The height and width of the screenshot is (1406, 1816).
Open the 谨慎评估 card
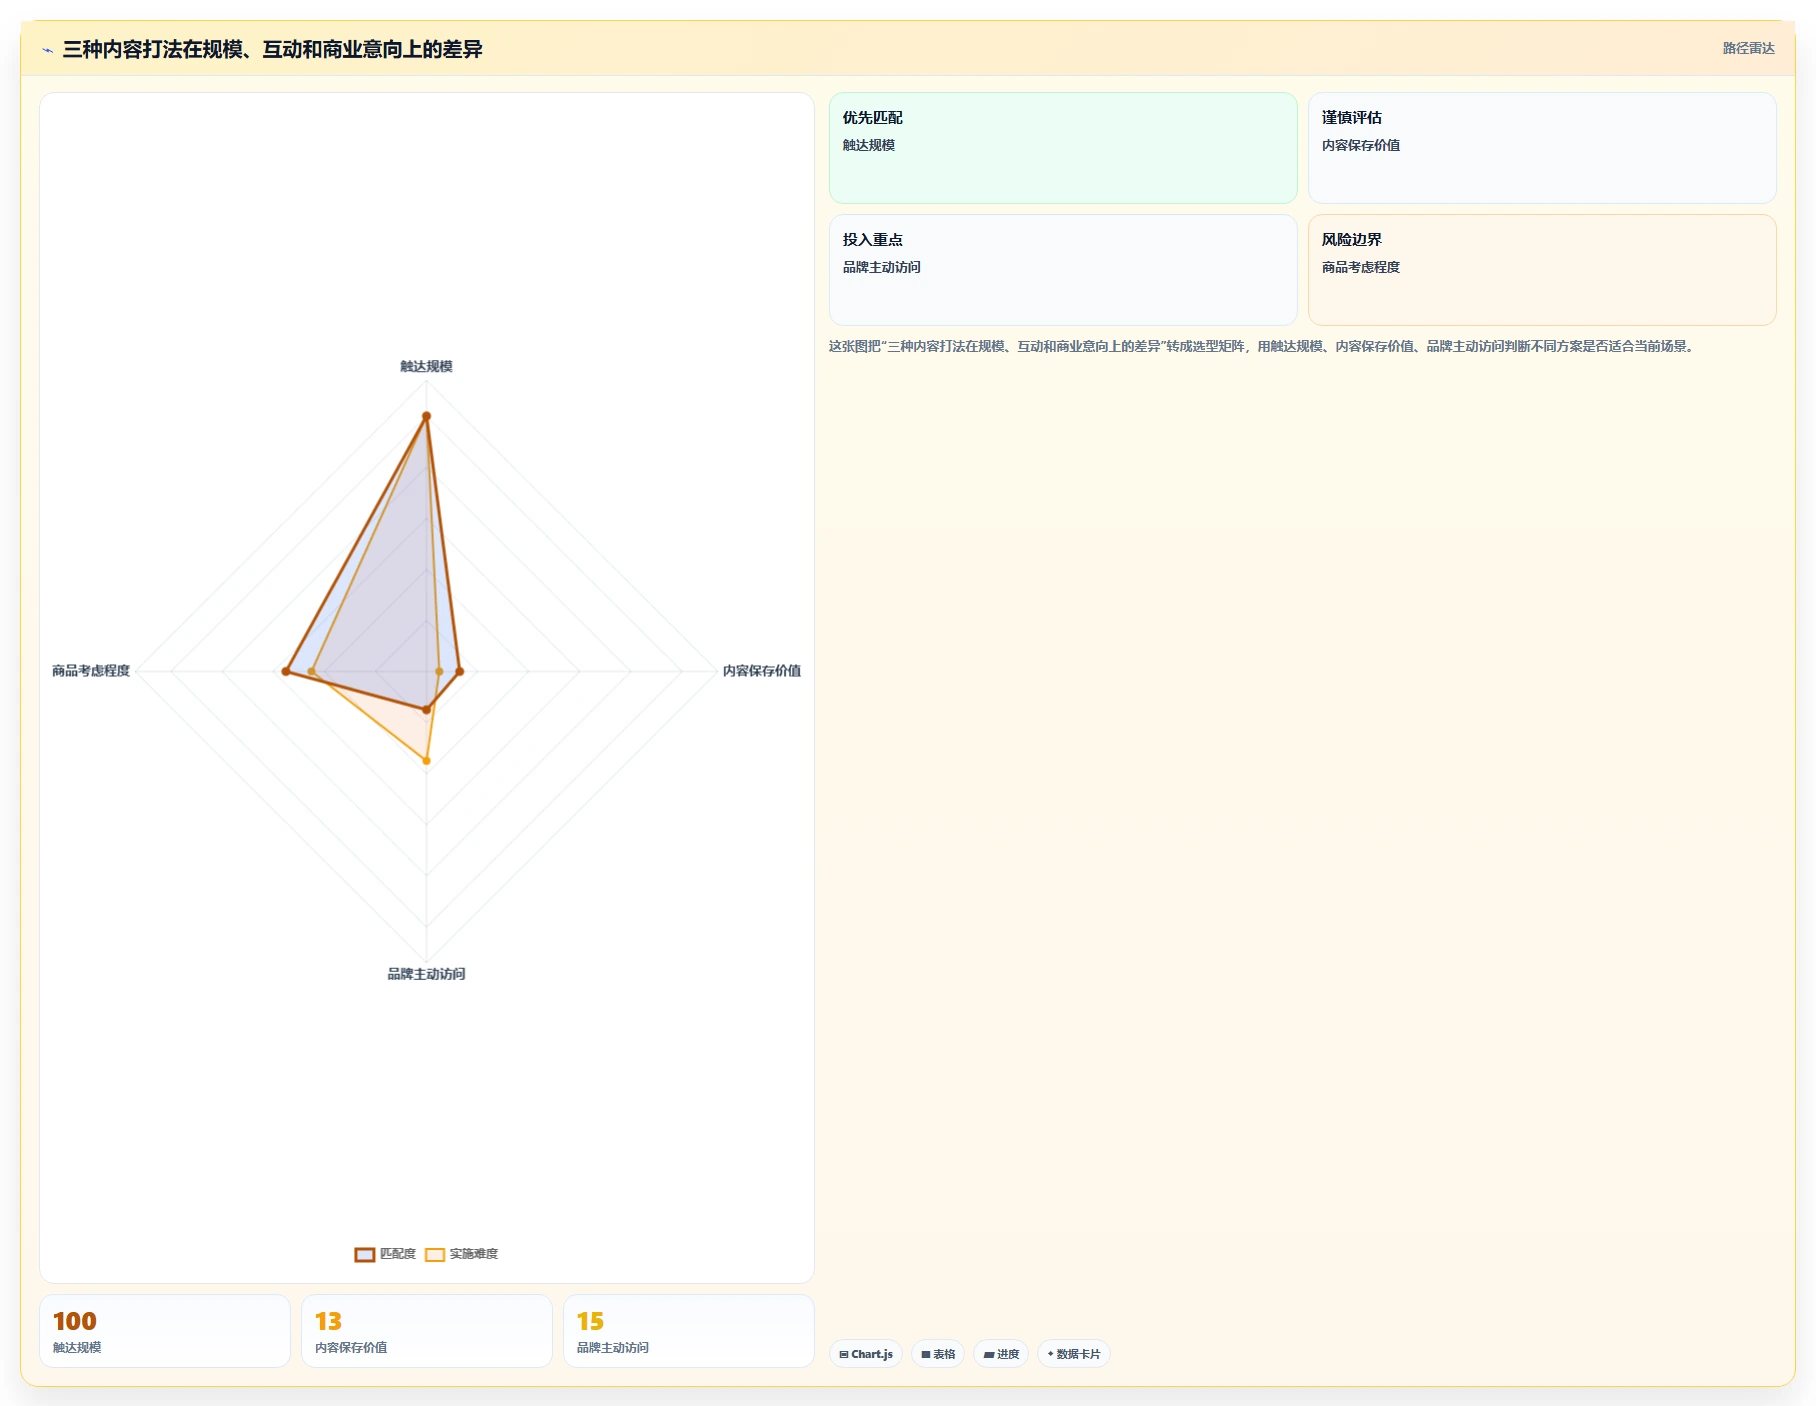[x=1542, y=148]
